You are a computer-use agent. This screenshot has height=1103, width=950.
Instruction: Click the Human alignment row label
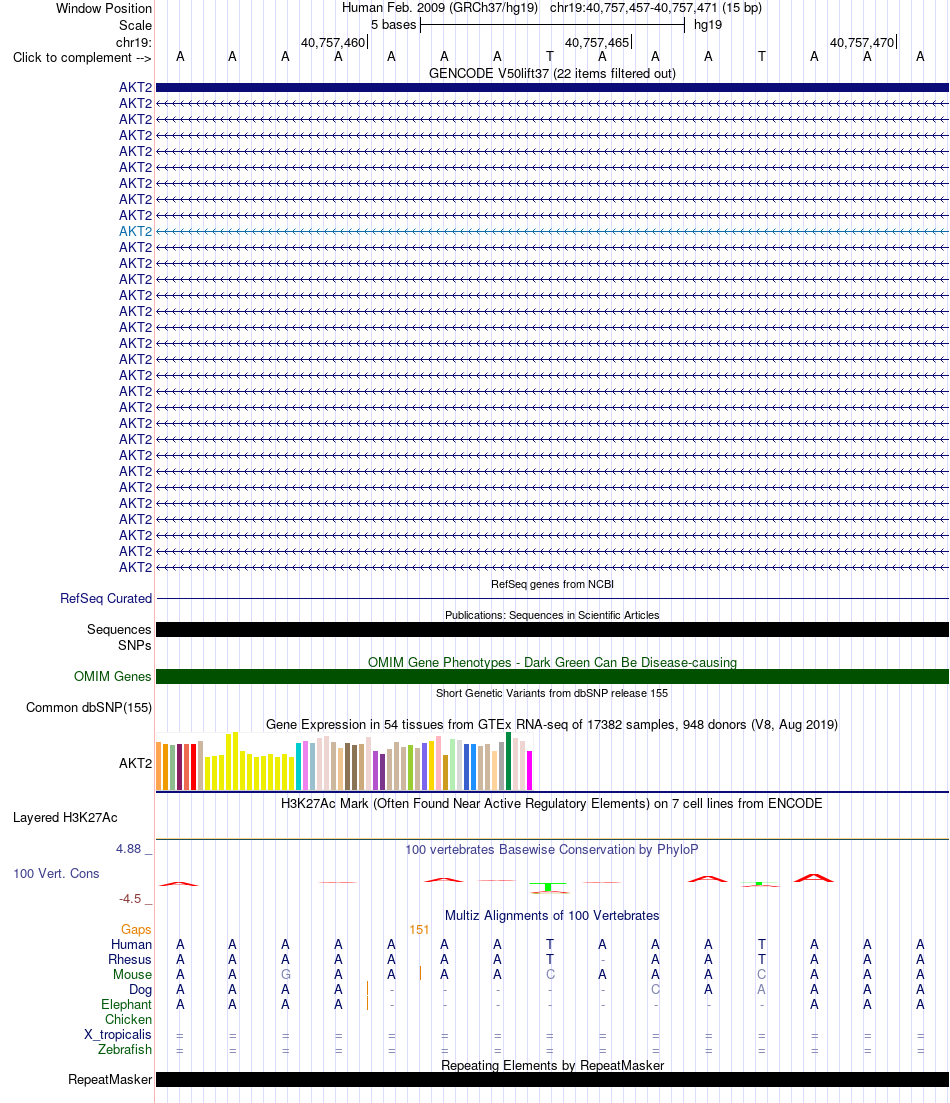click(131, 945)
